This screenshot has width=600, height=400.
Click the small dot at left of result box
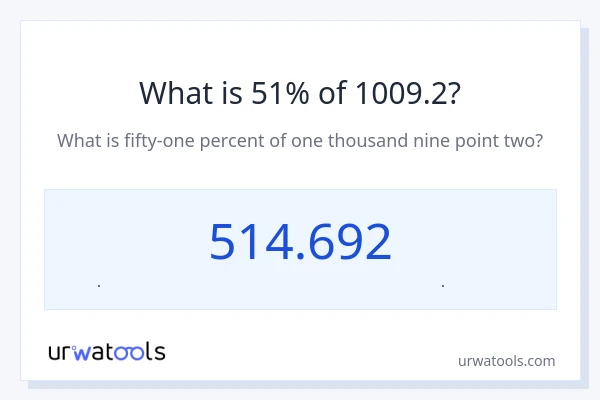coord(99,286)
